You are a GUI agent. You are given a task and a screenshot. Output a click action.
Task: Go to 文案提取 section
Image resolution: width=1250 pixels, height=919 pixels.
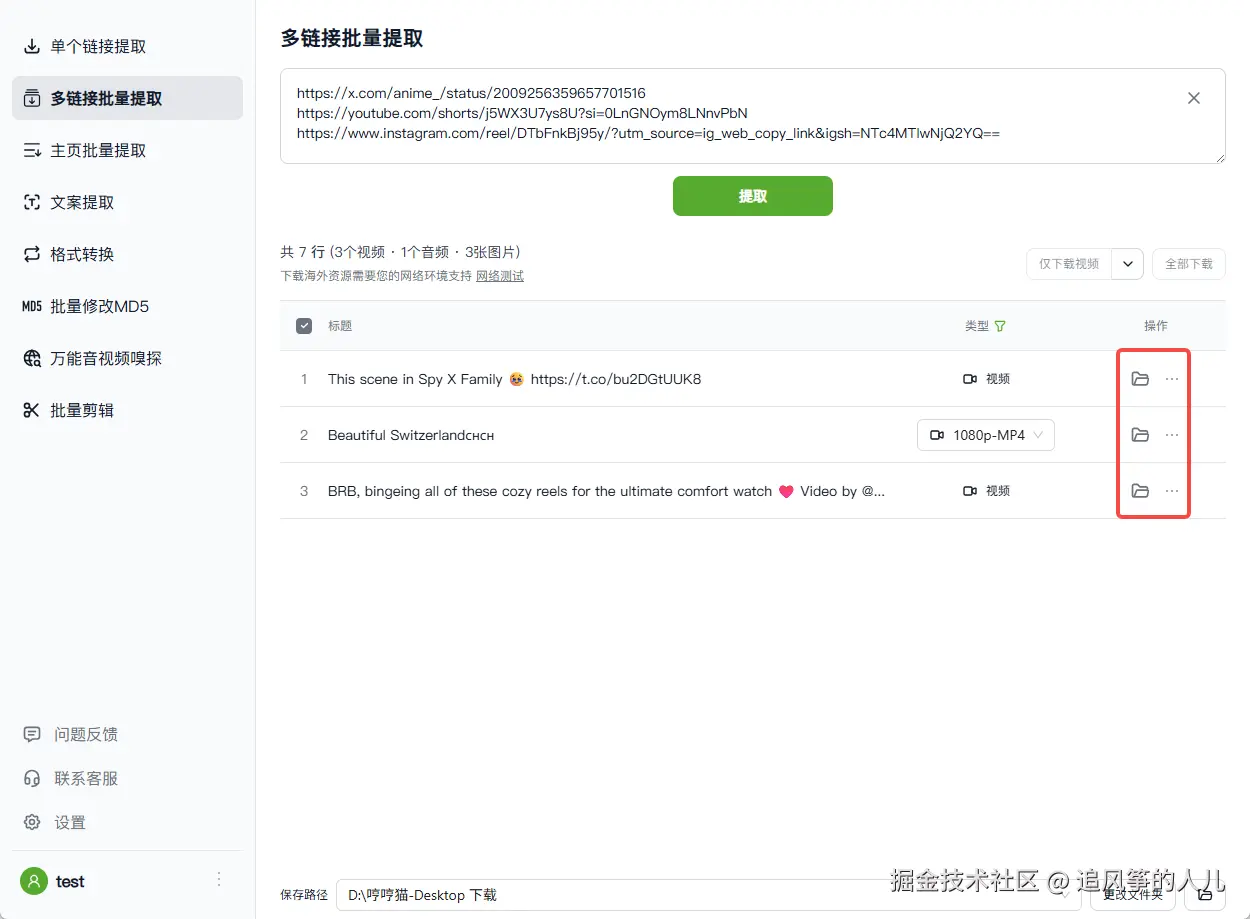pyautogui.click(x=127, y=202)
